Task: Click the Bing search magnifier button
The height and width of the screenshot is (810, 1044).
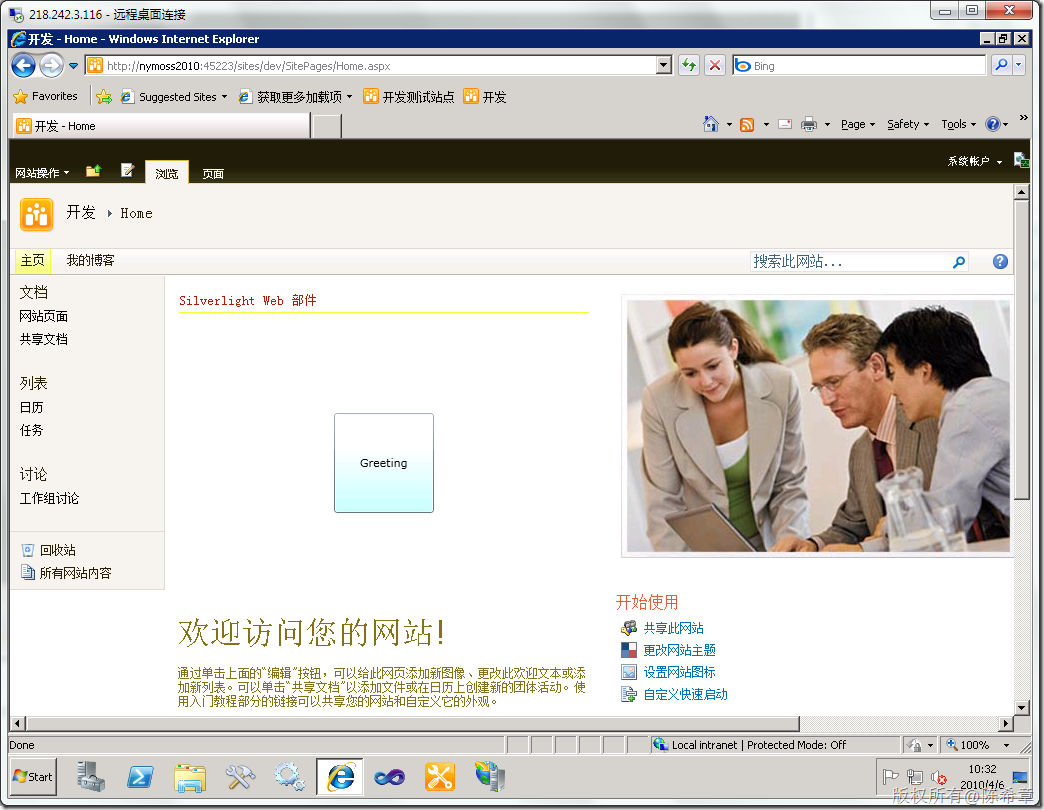Action: (x=1001, y=65)
